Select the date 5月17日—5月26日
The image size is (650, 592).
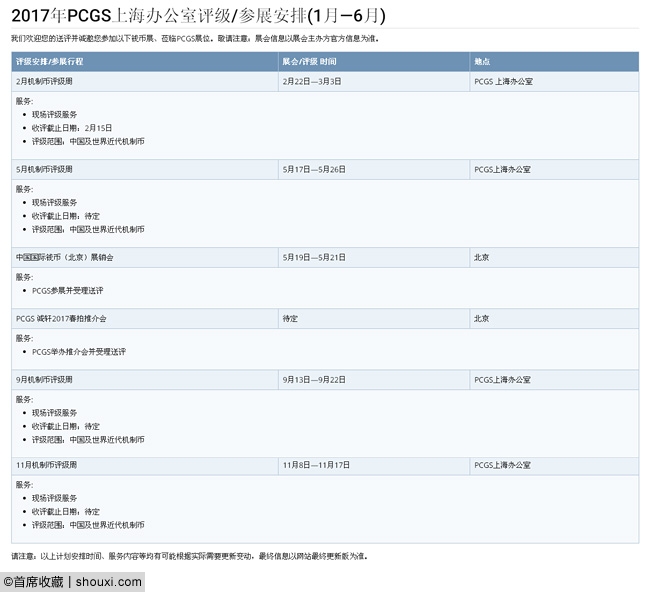(x=314, y=169)
